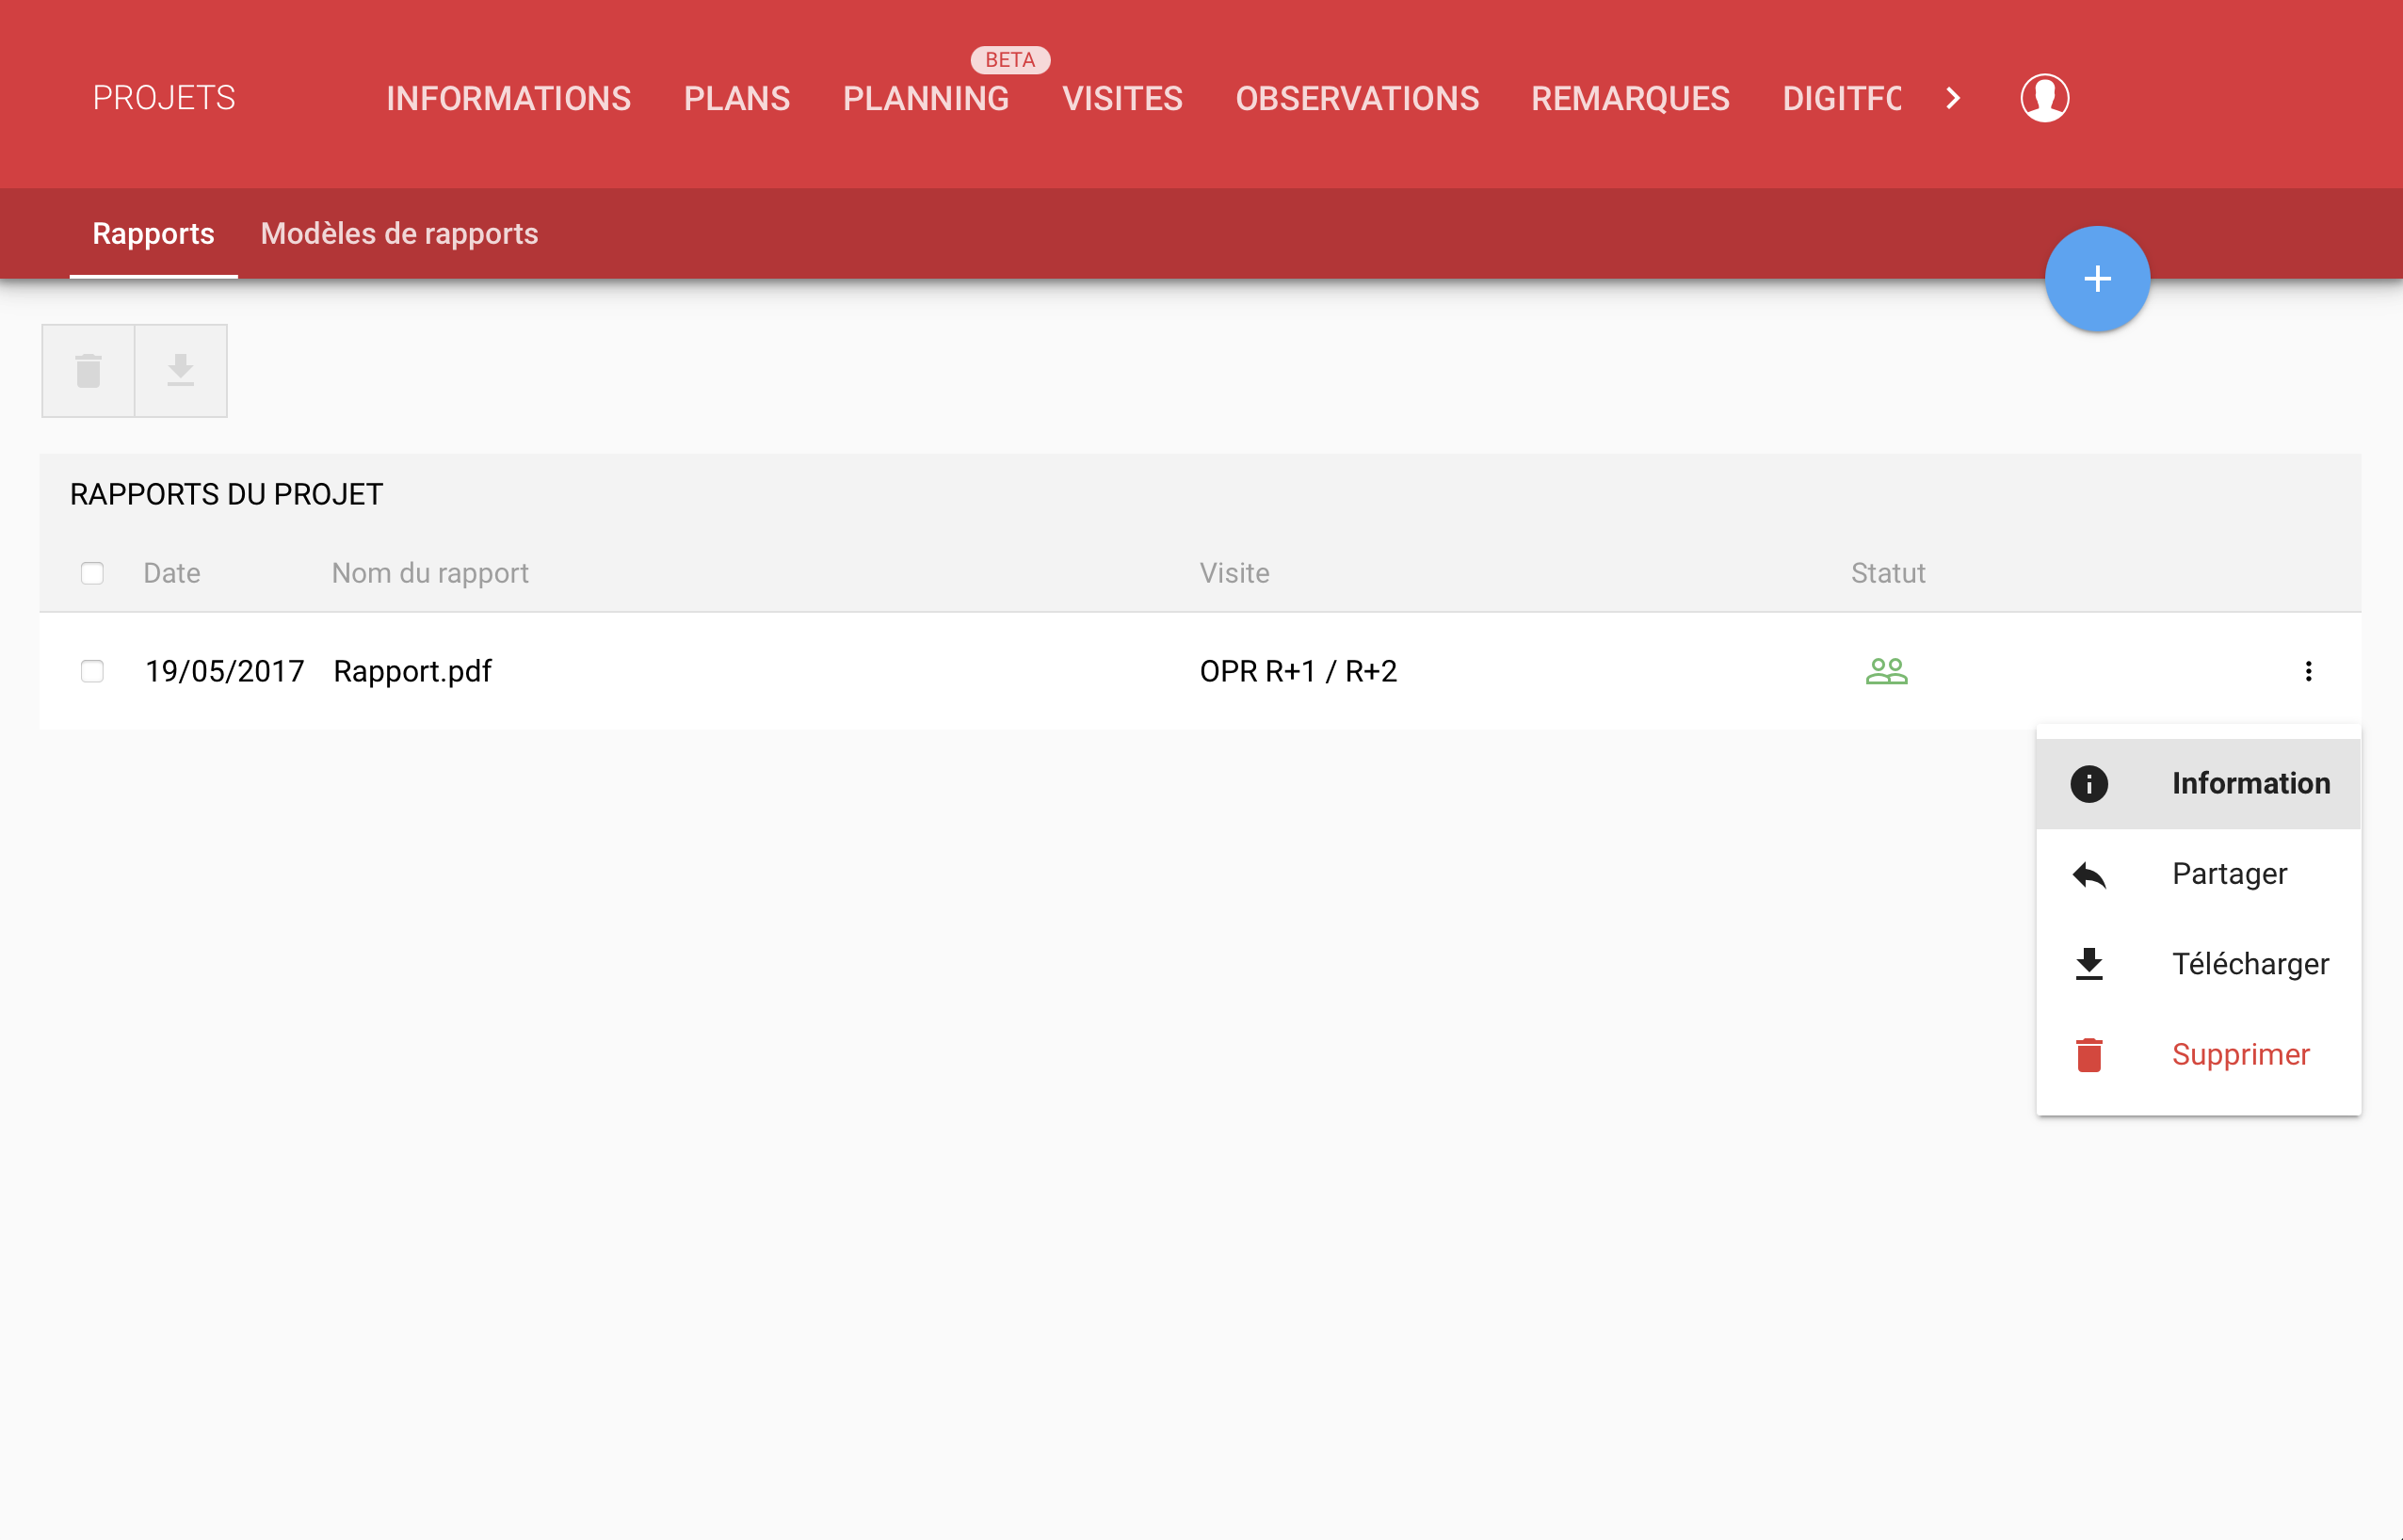
Task: Open the three-dot menu for Rapport.pdf
Action: click(x=2308, y=671)
